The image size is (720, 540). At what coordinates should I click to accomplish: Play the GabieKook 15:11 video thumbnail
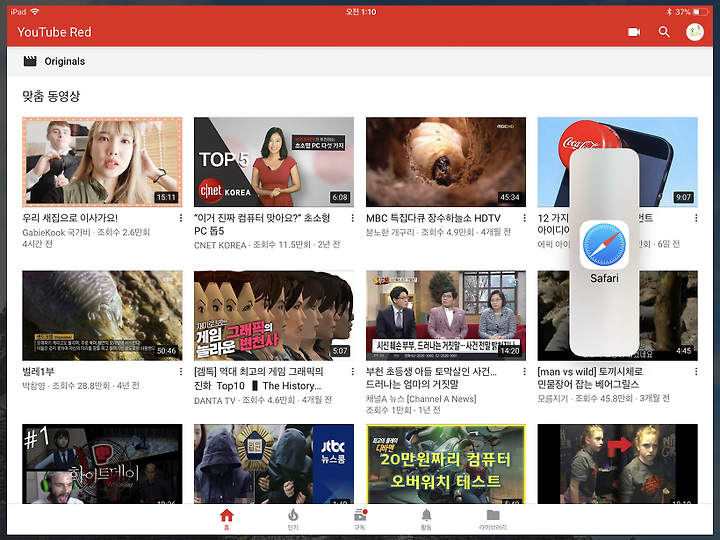(x=102, y=162)
